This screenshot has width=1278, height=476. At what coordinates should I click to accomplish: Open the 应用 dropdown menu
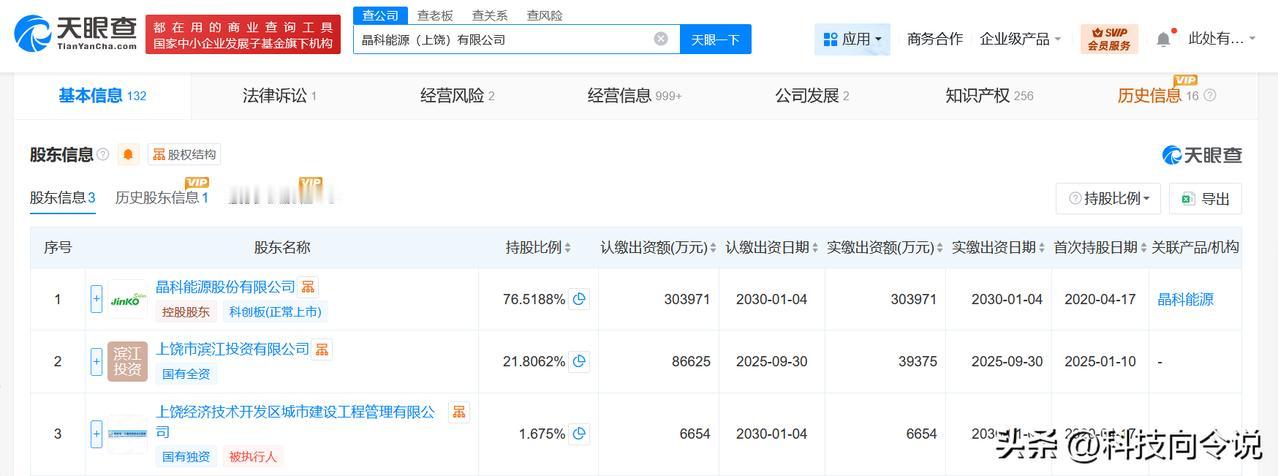coord(852,39)
